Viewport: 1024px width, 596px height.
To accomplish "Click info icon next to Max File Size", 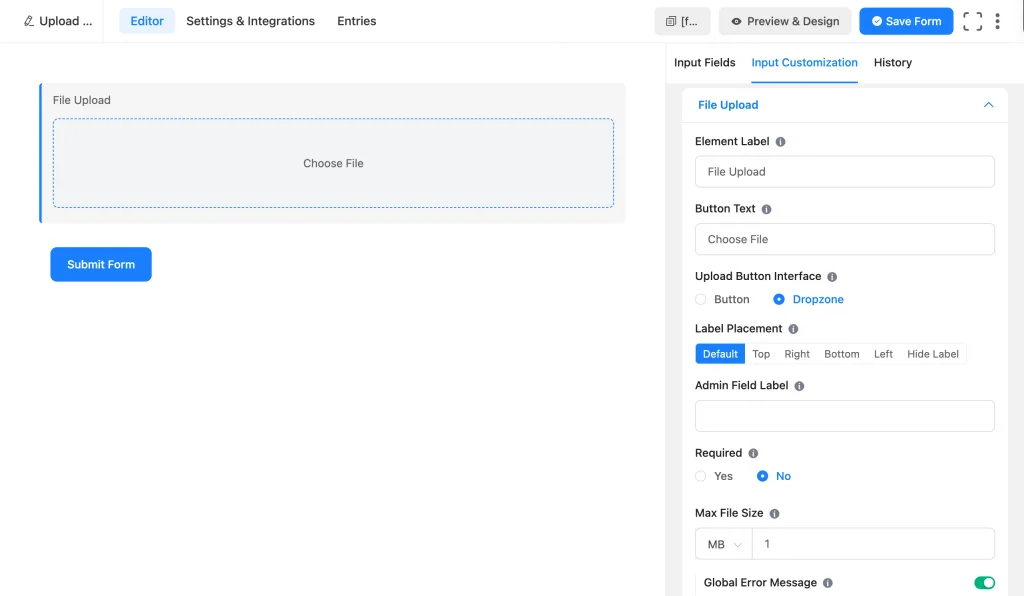I will (x=775, y=514).
